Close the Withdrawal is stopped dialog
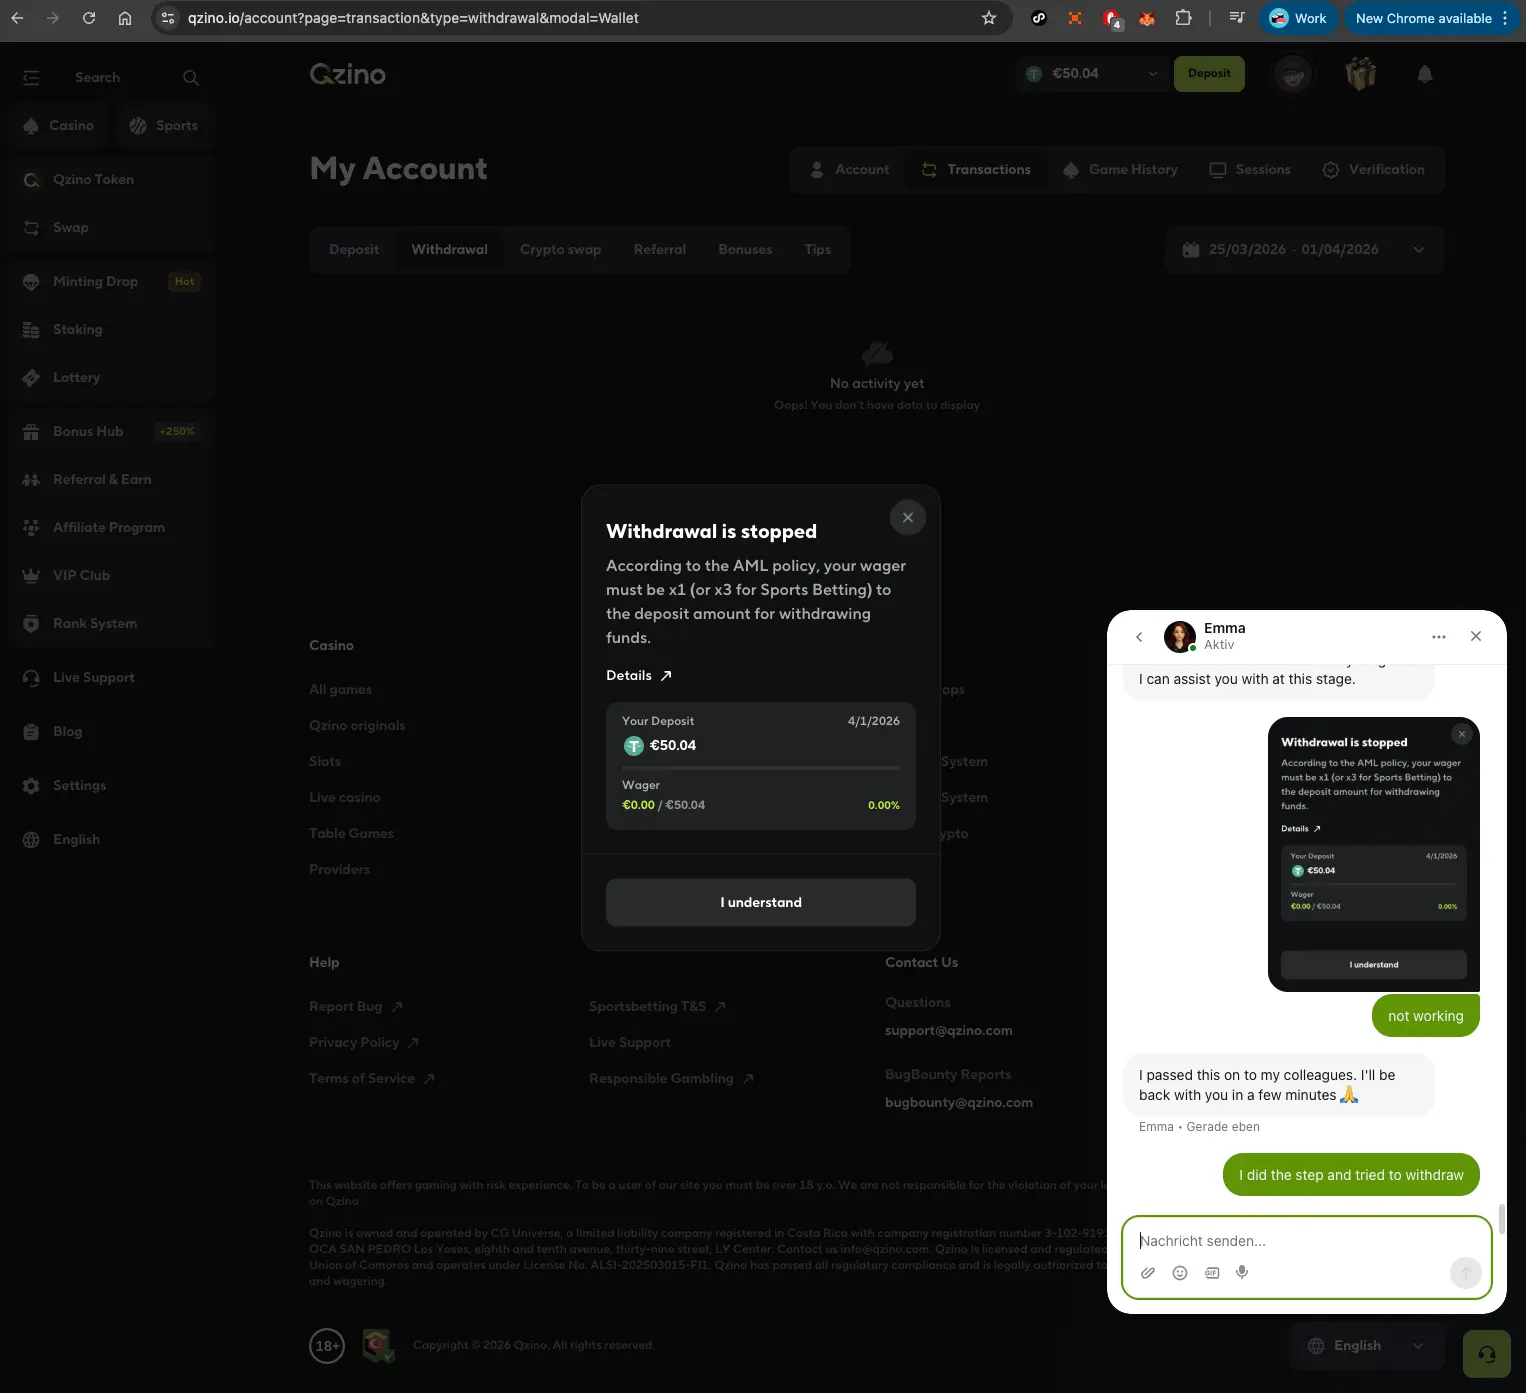1526x1393 pixels. click(x=908, y=518)
